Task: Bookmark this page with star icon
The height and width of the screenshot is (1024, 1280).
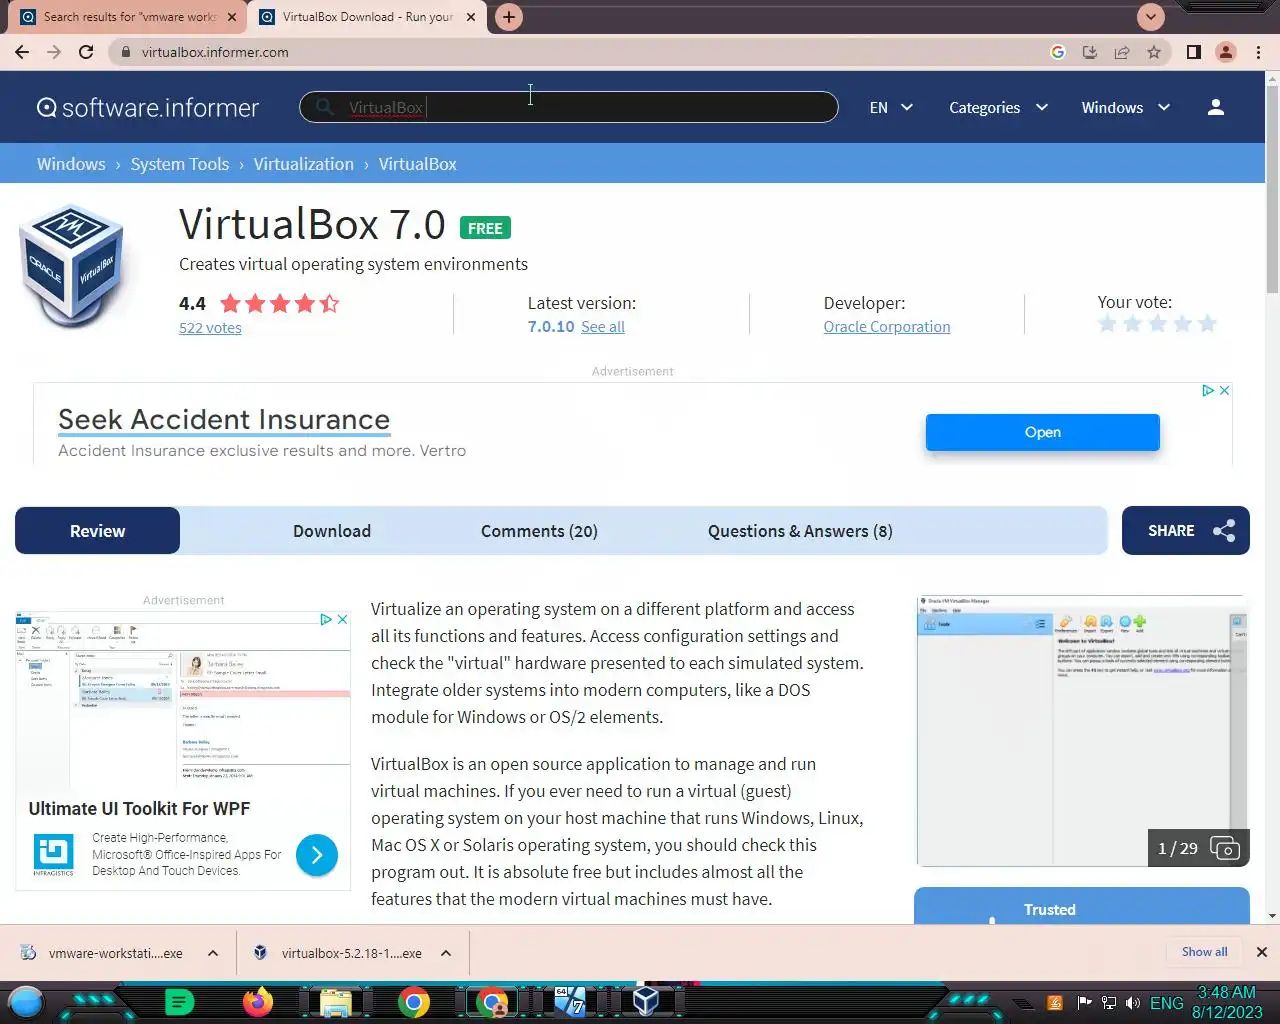Action: click(x=1154, y=52)
